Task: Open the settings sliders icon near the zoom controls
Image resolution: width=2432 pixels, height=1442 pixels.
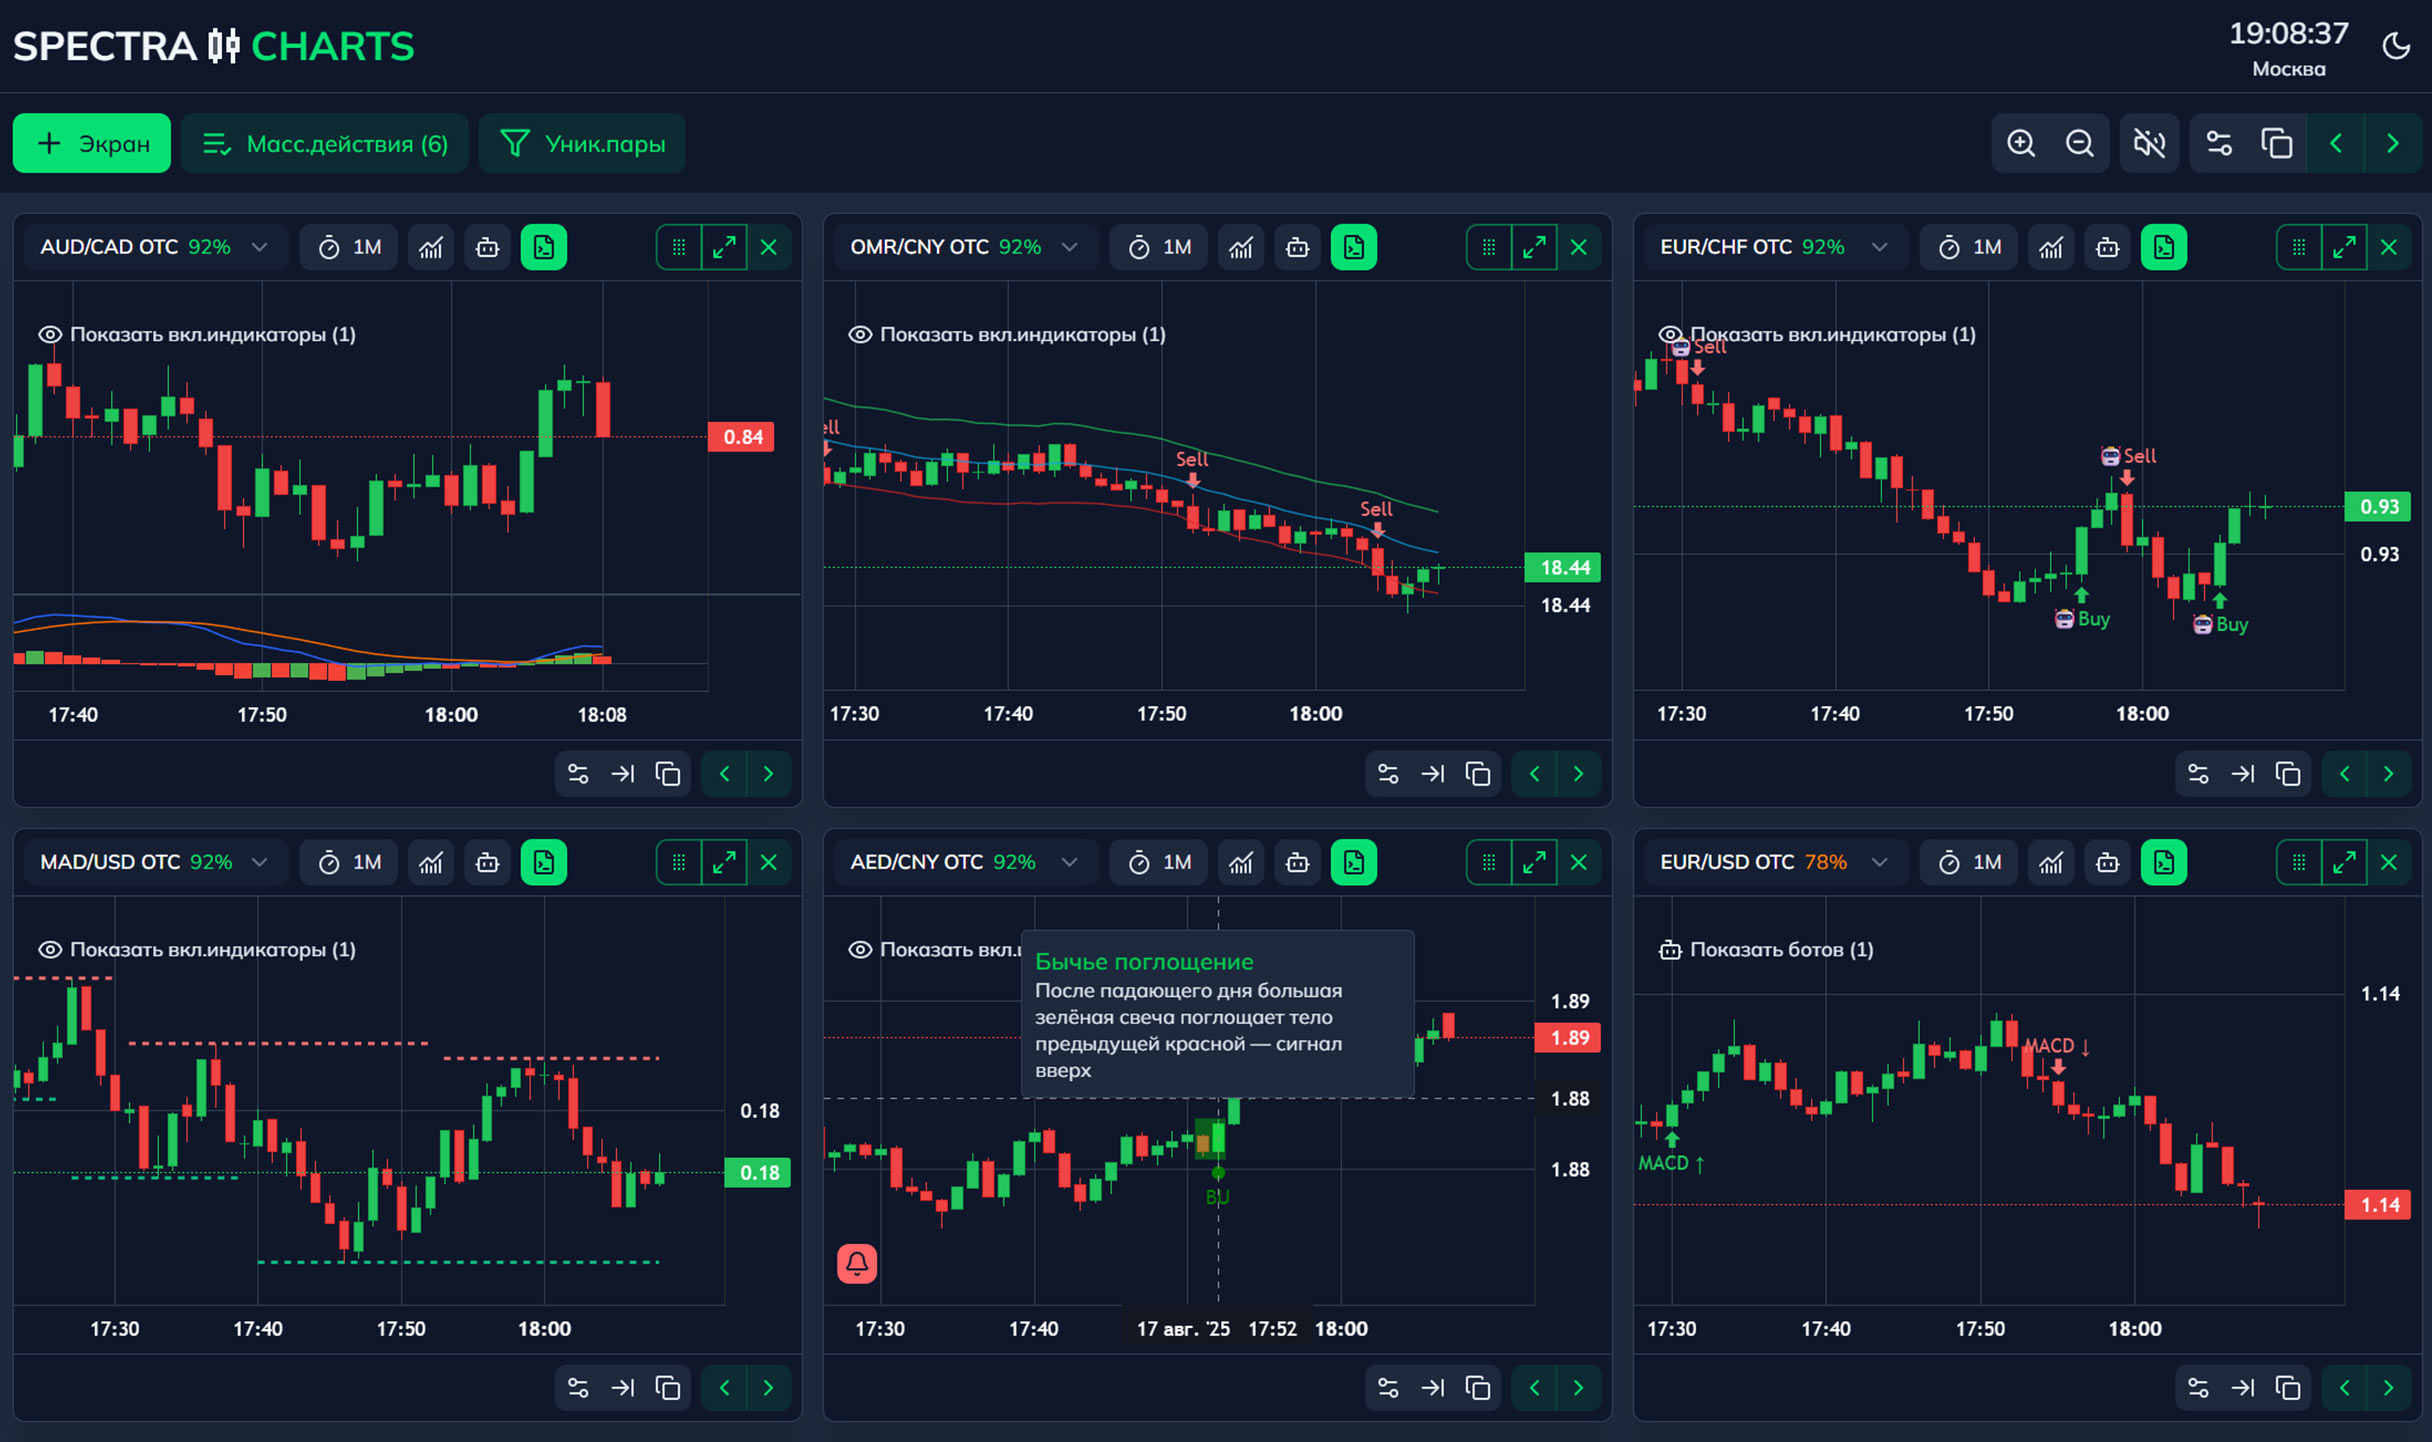Action: click(2219, 143)
